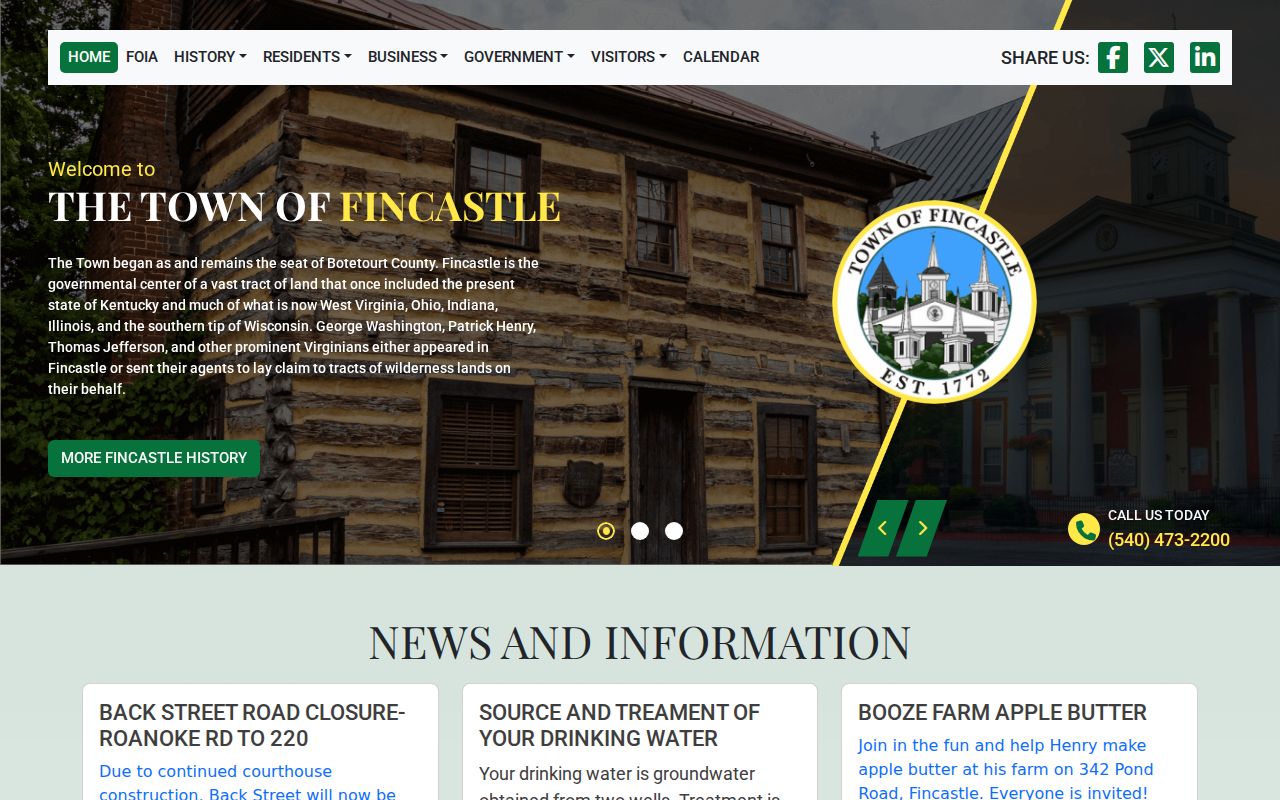Expand the History dropdown menu
1280x800 pixels.
[x=210, y=57]
